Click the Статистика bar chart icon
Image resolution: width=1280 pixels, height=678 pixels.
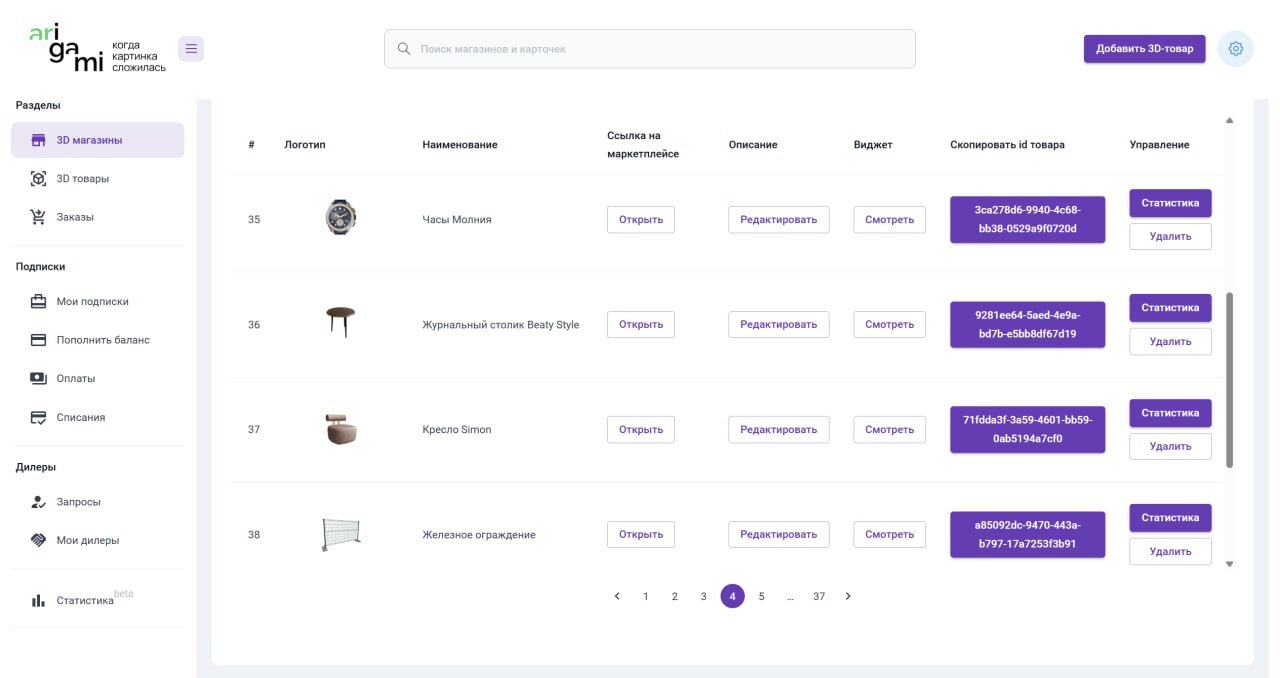point(39,600)
